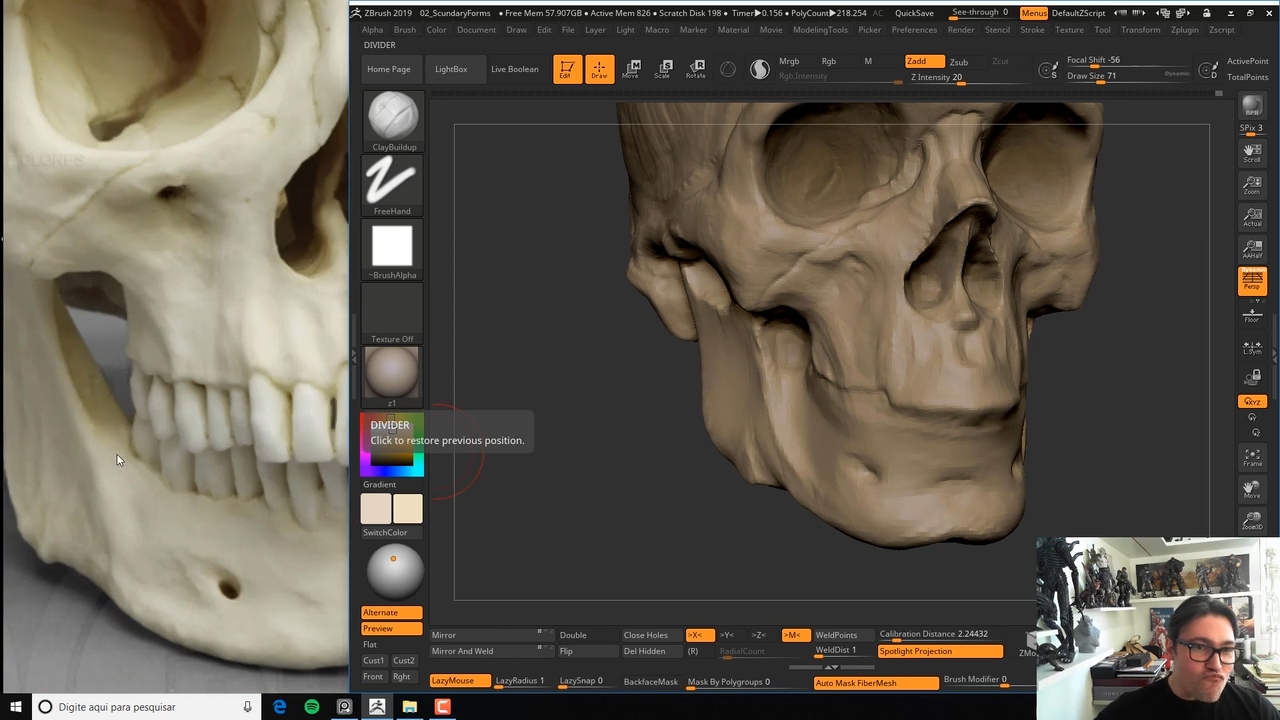
Task: Disable X axis symmetry >X<
Action: [696, 635]
